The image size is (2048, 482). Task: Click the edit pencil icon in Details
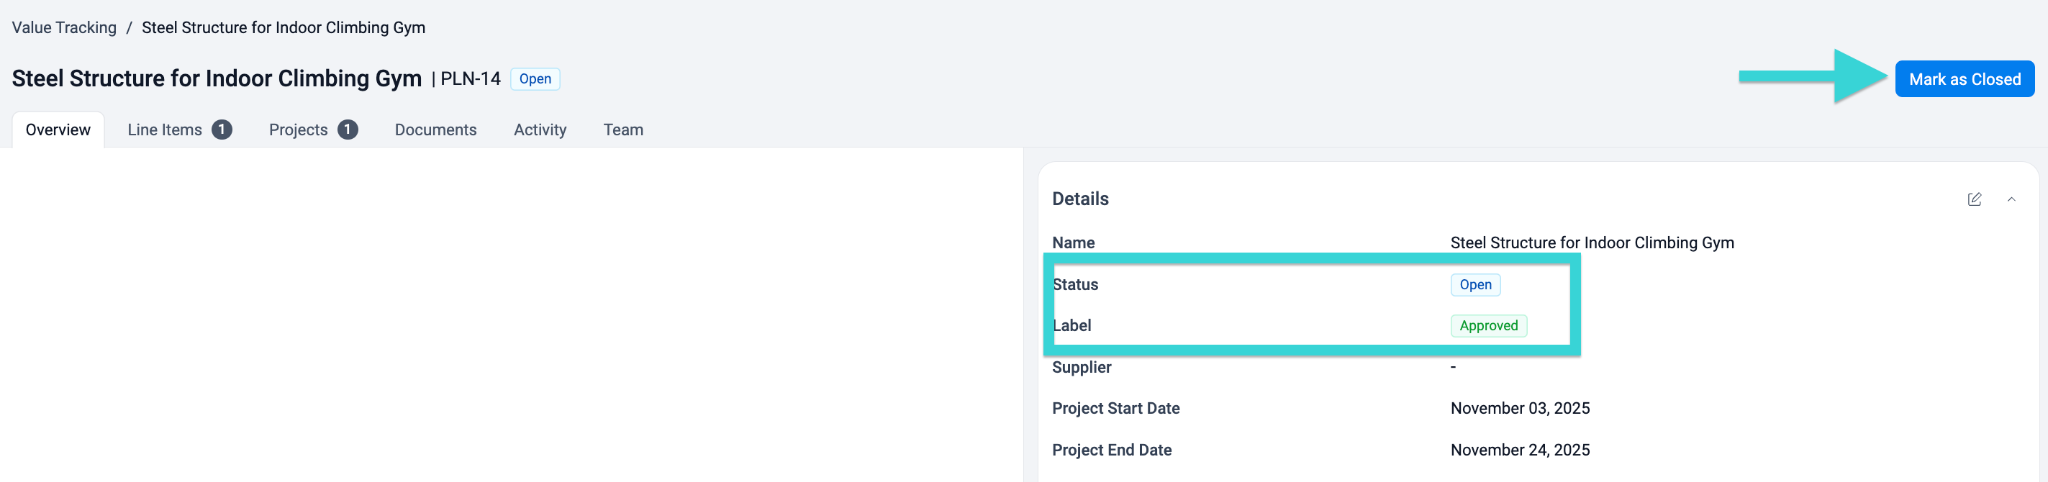point(1974,199)
